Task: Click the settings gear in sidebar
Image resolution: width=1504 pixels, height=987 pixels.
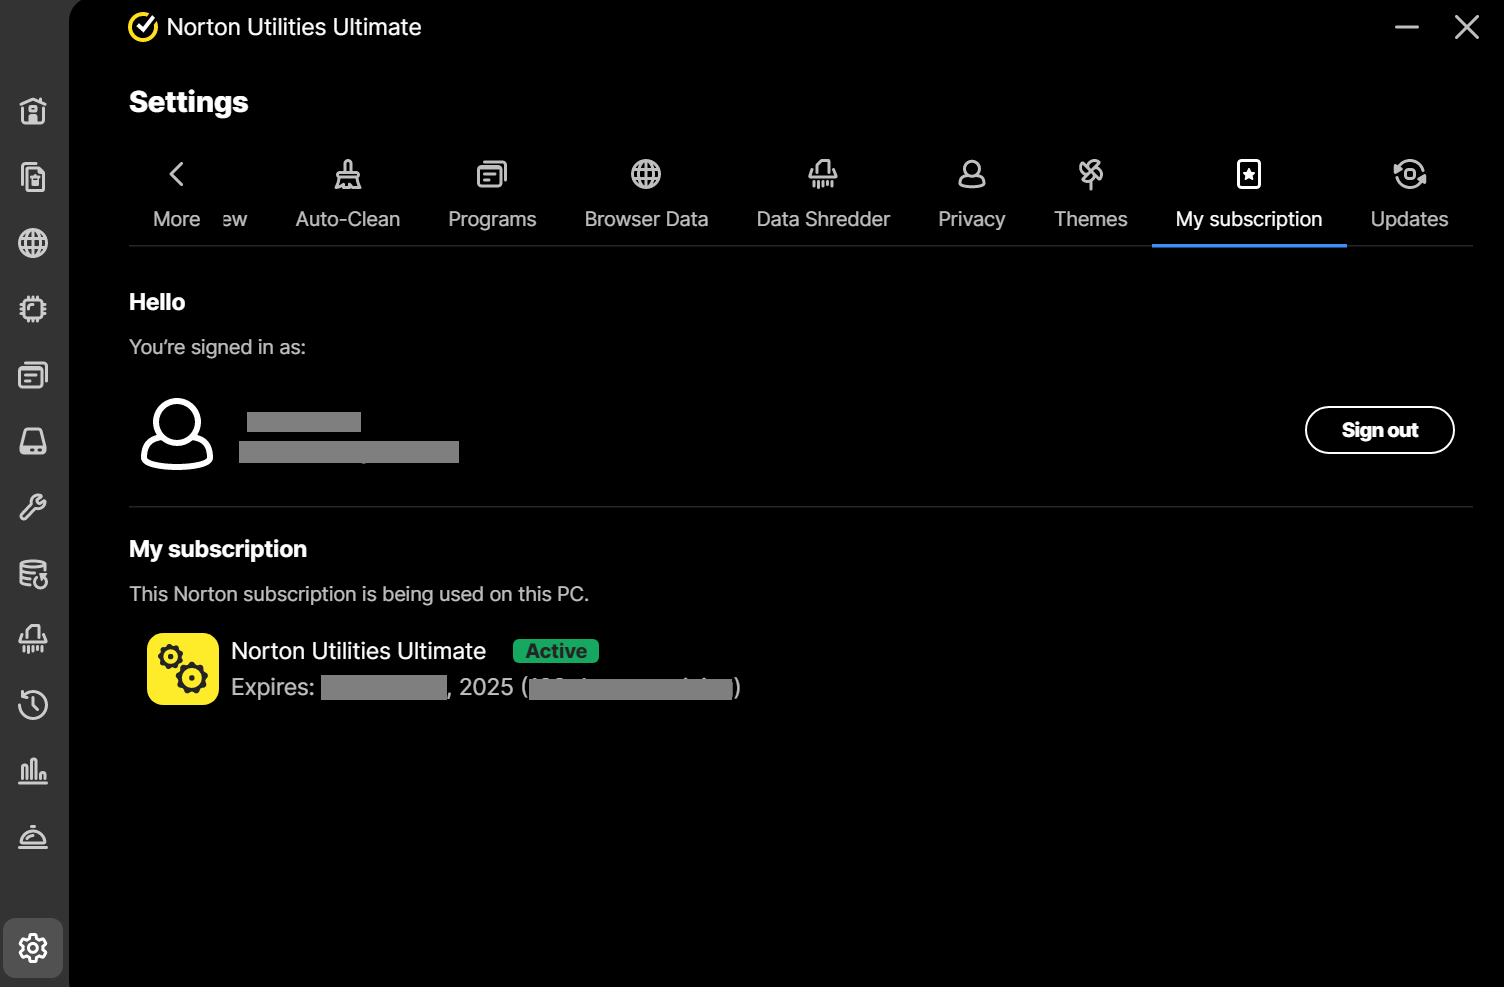Action: [33, 948]
